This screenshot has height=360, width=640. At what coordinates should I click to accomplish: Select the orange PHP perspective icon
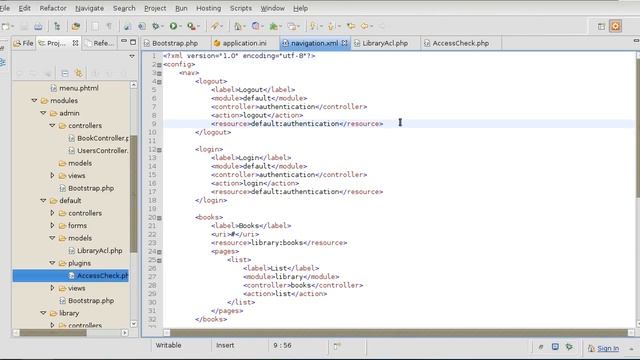click(x=616, y=27)
